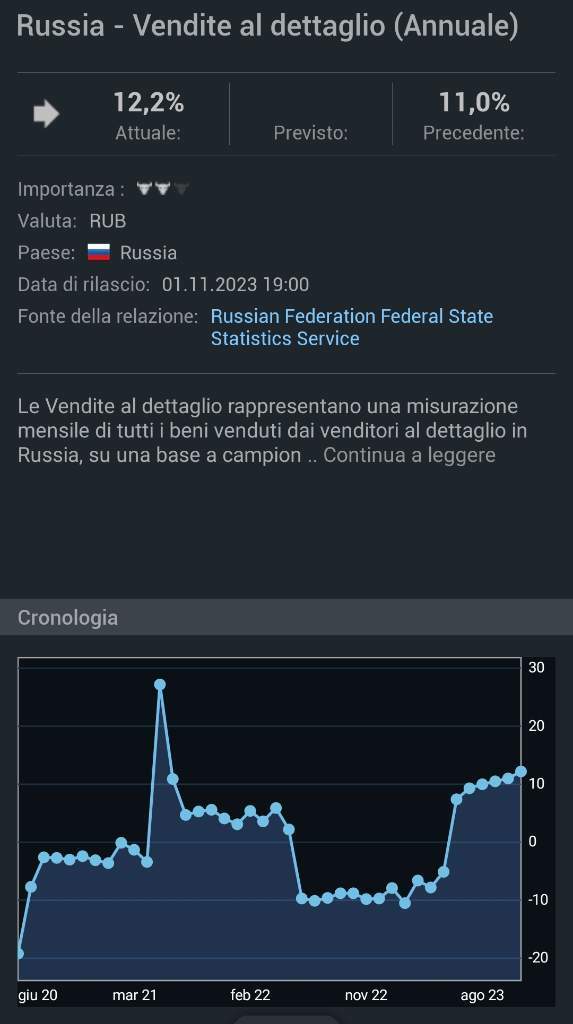Click the RUB currency value
This screenshot has width=573, height=1024.
pos(108,221)
